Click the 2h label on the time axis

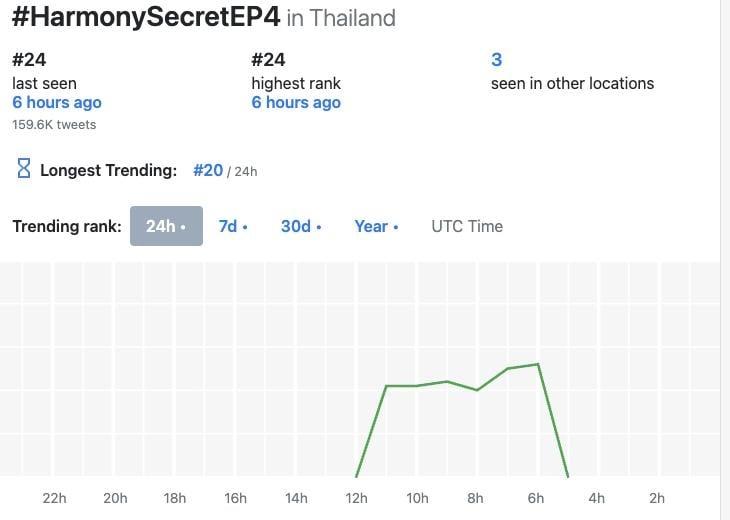point(657,498)
